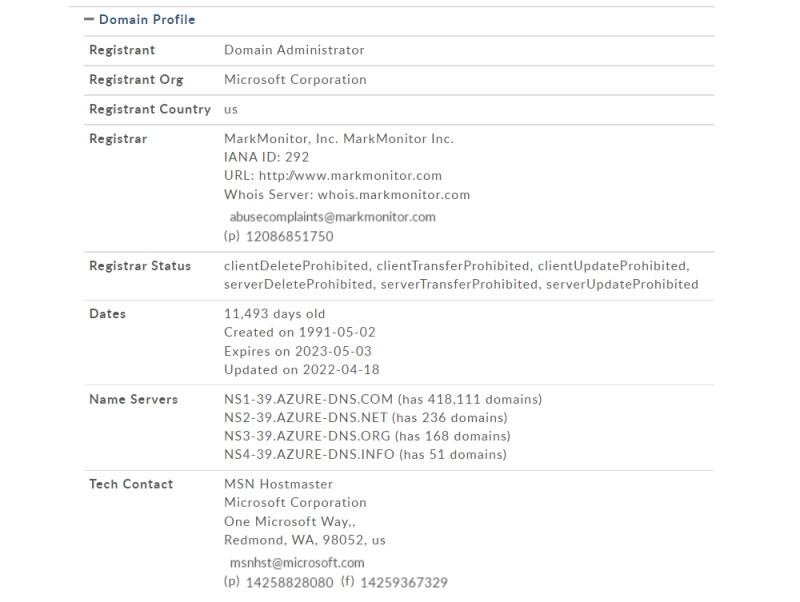Click the Registrant label
The image size is (800, 602).
(x=122, y=50)
